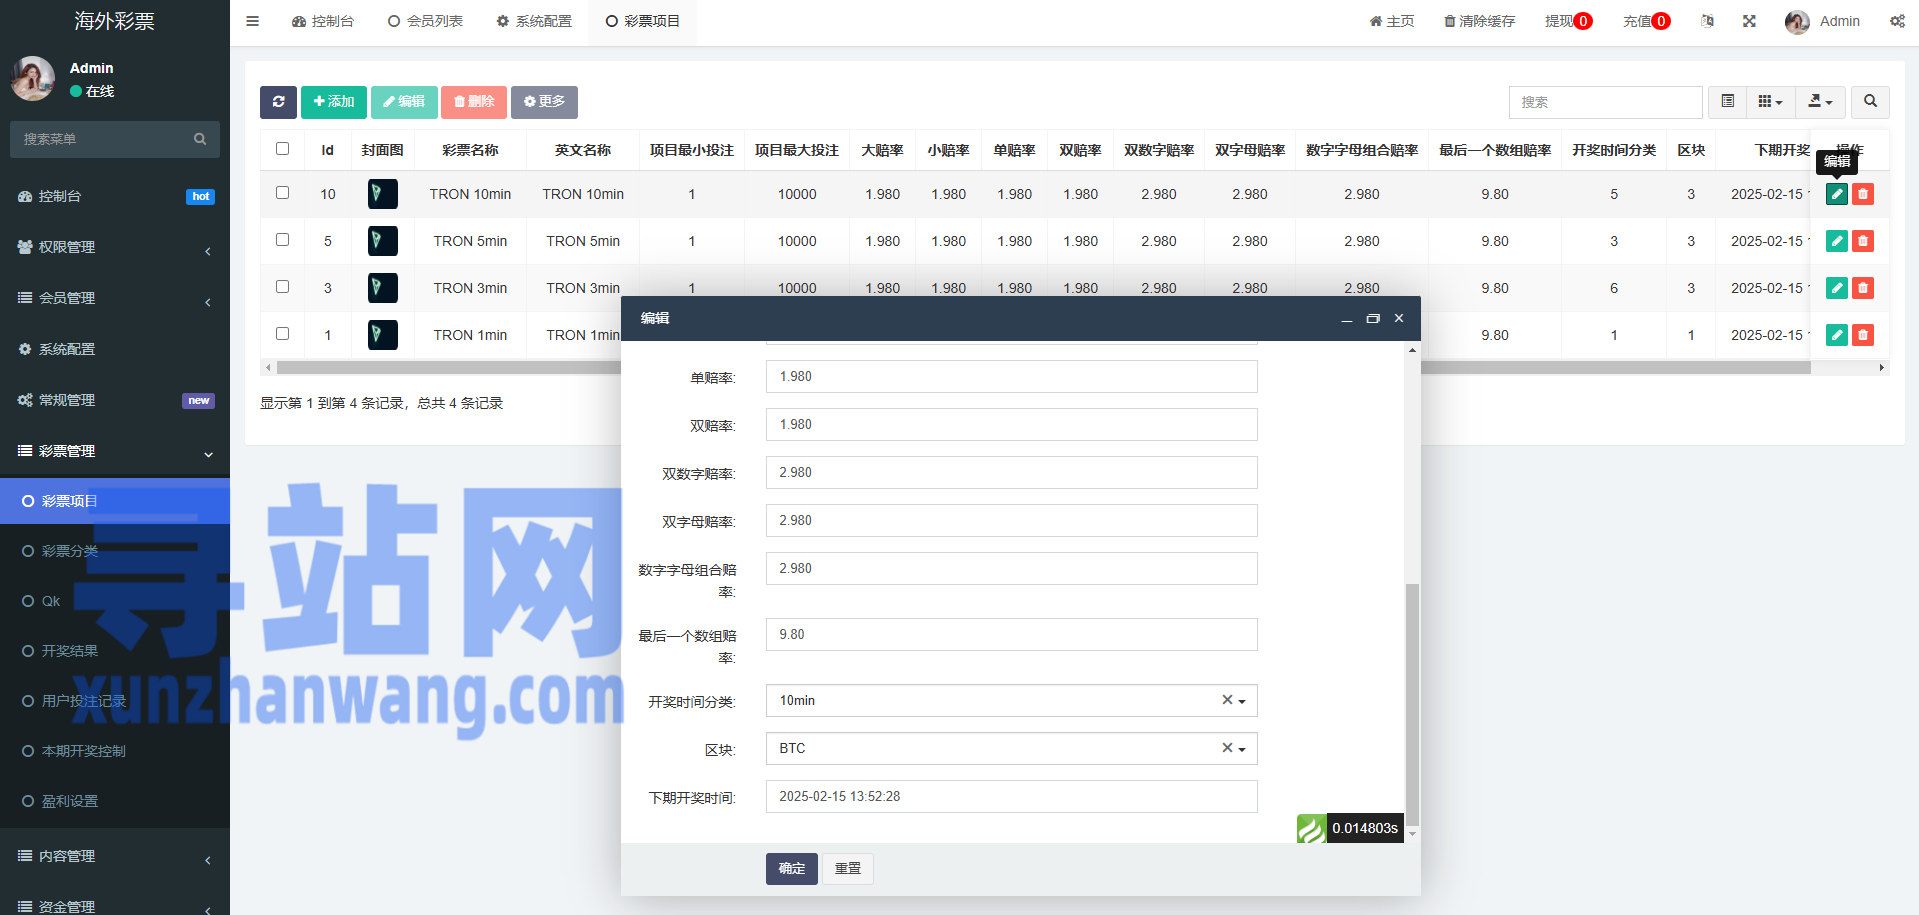
Task: Toggle the sidebar hamburger menu
Action: coord(252,21)
